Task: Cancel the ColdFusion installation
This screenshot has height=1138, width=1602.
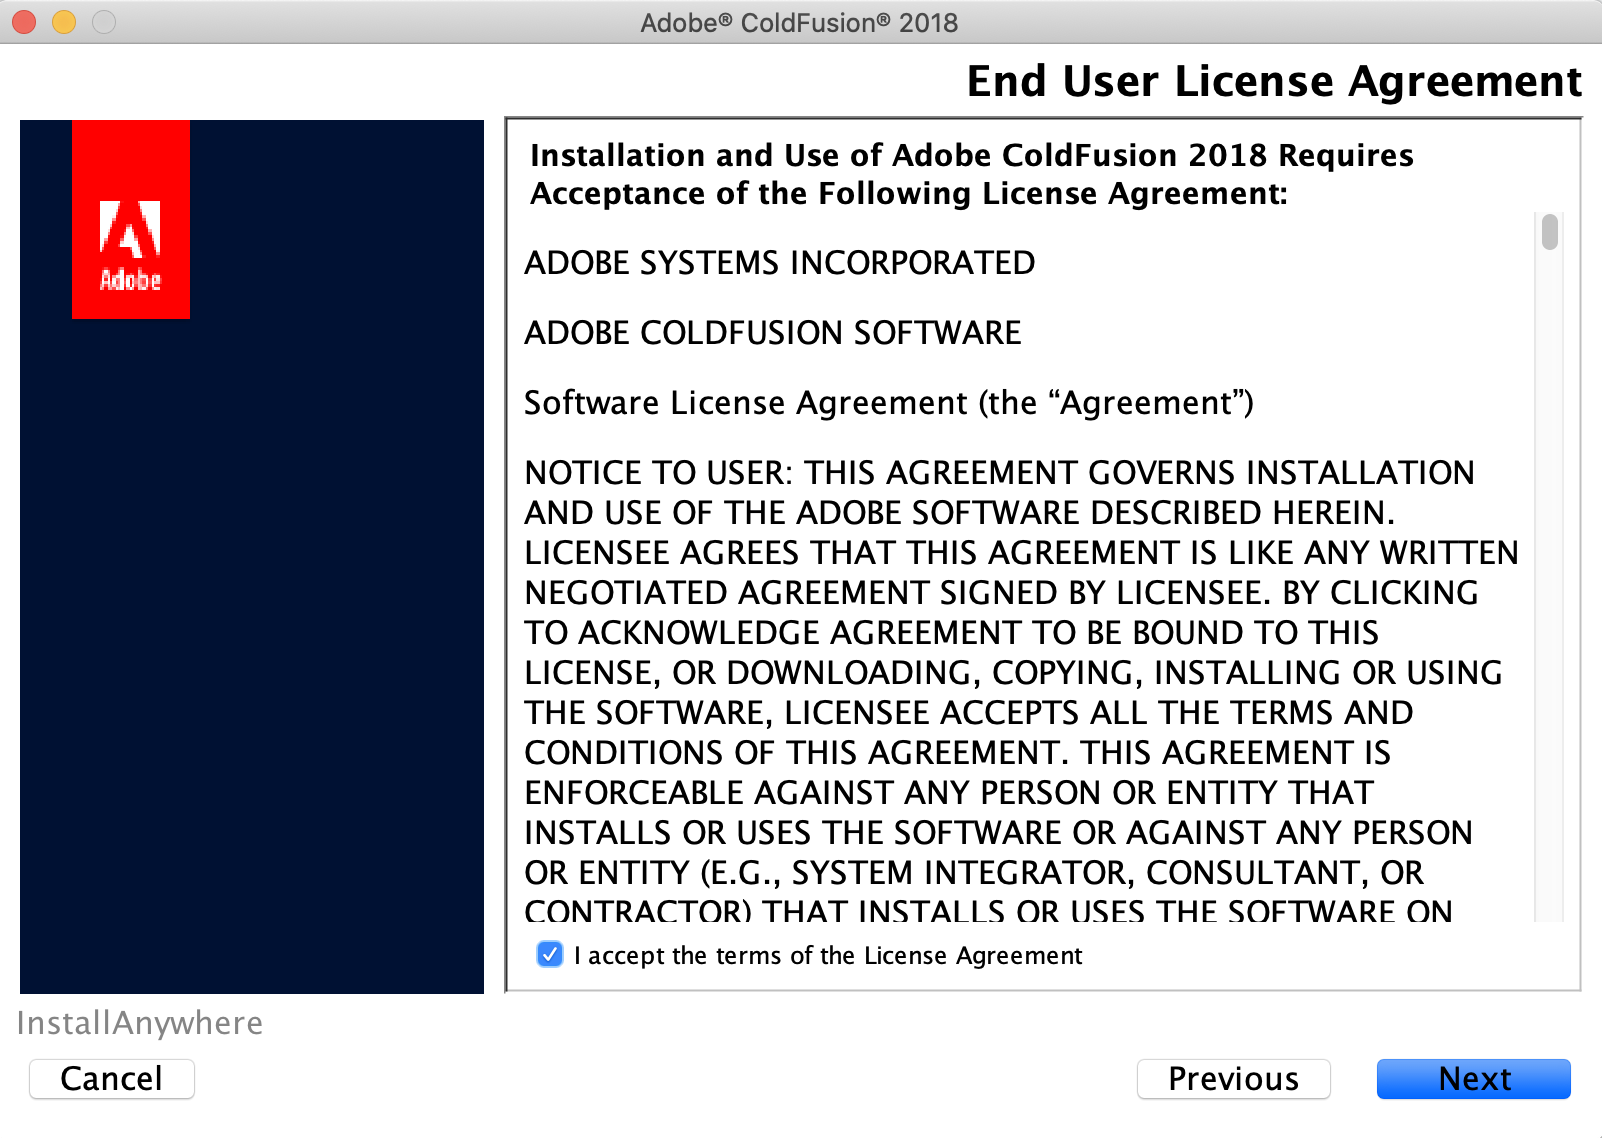Action: [111, 1078]
